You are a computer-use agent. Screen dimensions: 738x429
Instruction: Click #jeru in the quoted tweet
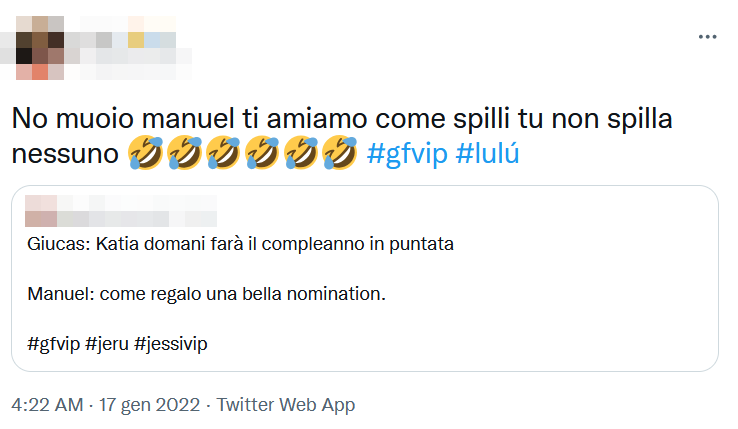tap(107, 344)
